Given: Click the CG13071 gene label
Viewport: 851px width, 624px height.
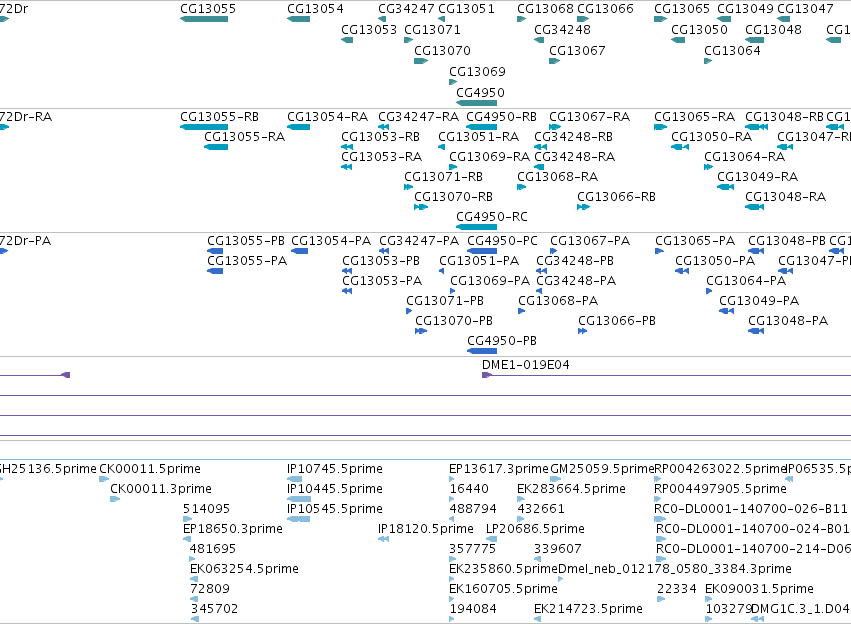Looking at the screenshot, I should coord(433,30).
